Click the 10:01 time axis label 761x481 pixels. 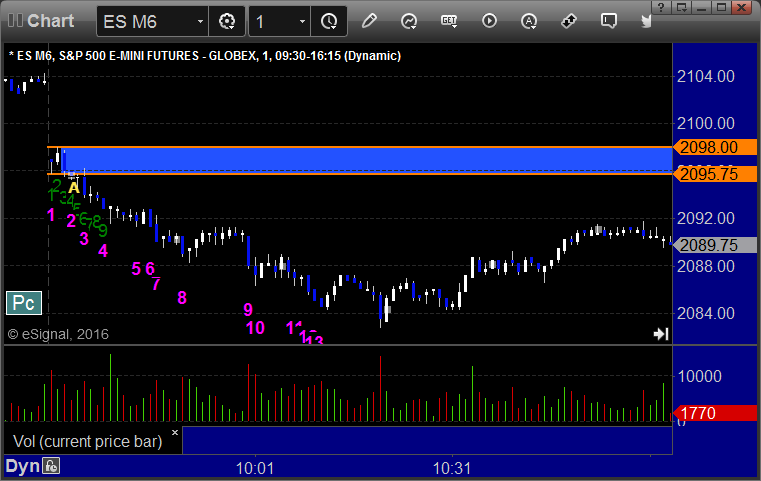click(255, 468)
